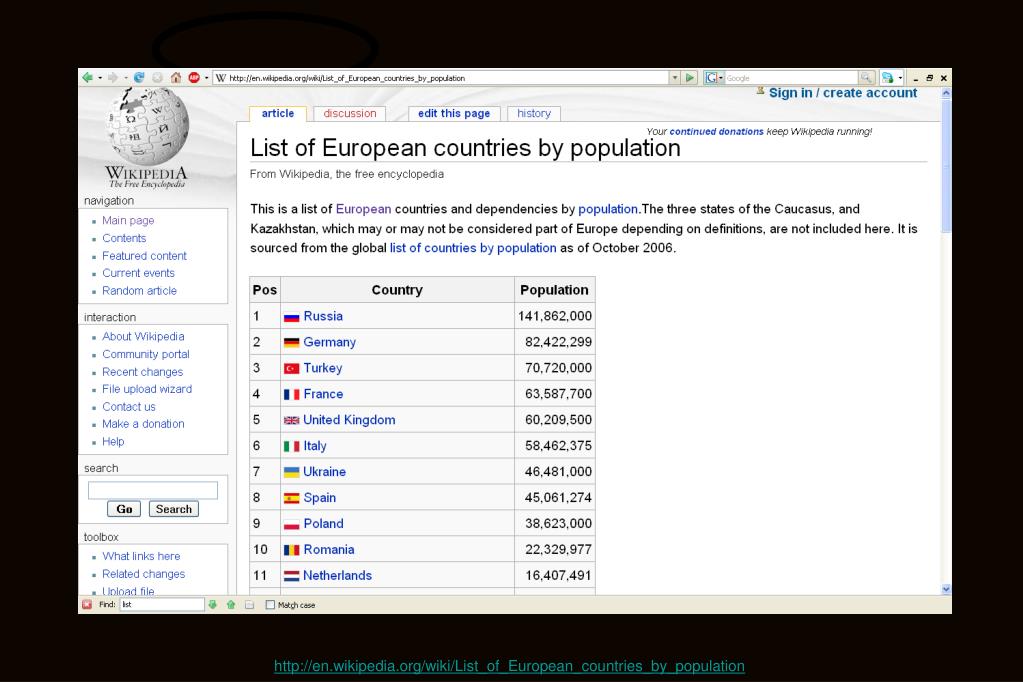Viewport: 1023px width, 682px height.
Task: Open the What links here link
Action: pyautogui.click(x=141, y=556)
